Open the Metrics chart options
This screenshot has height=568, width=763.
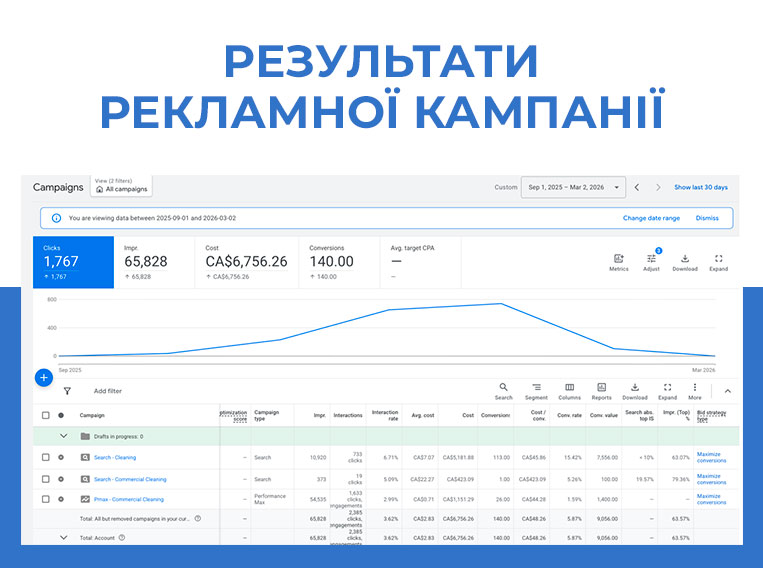pos(618,262)
